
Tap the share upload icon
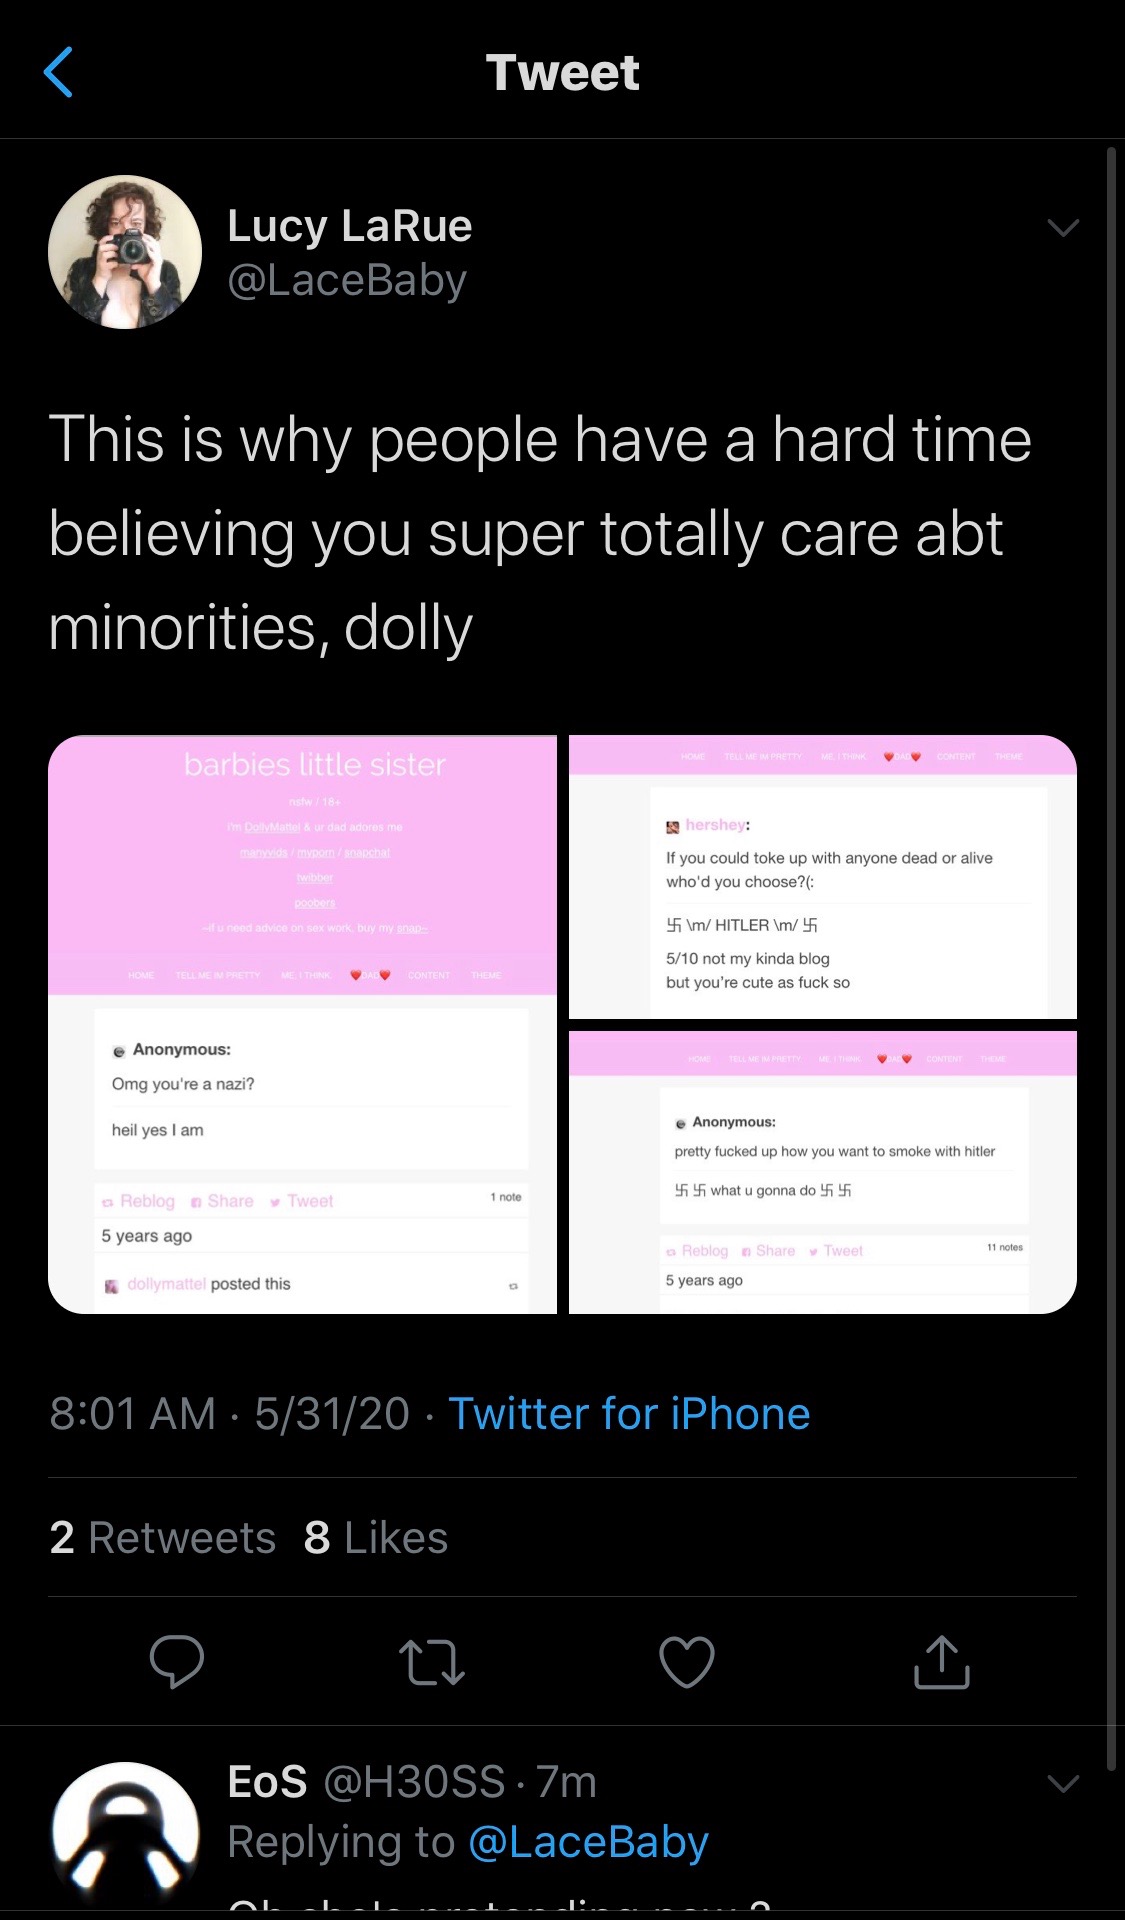[941, 1662]
